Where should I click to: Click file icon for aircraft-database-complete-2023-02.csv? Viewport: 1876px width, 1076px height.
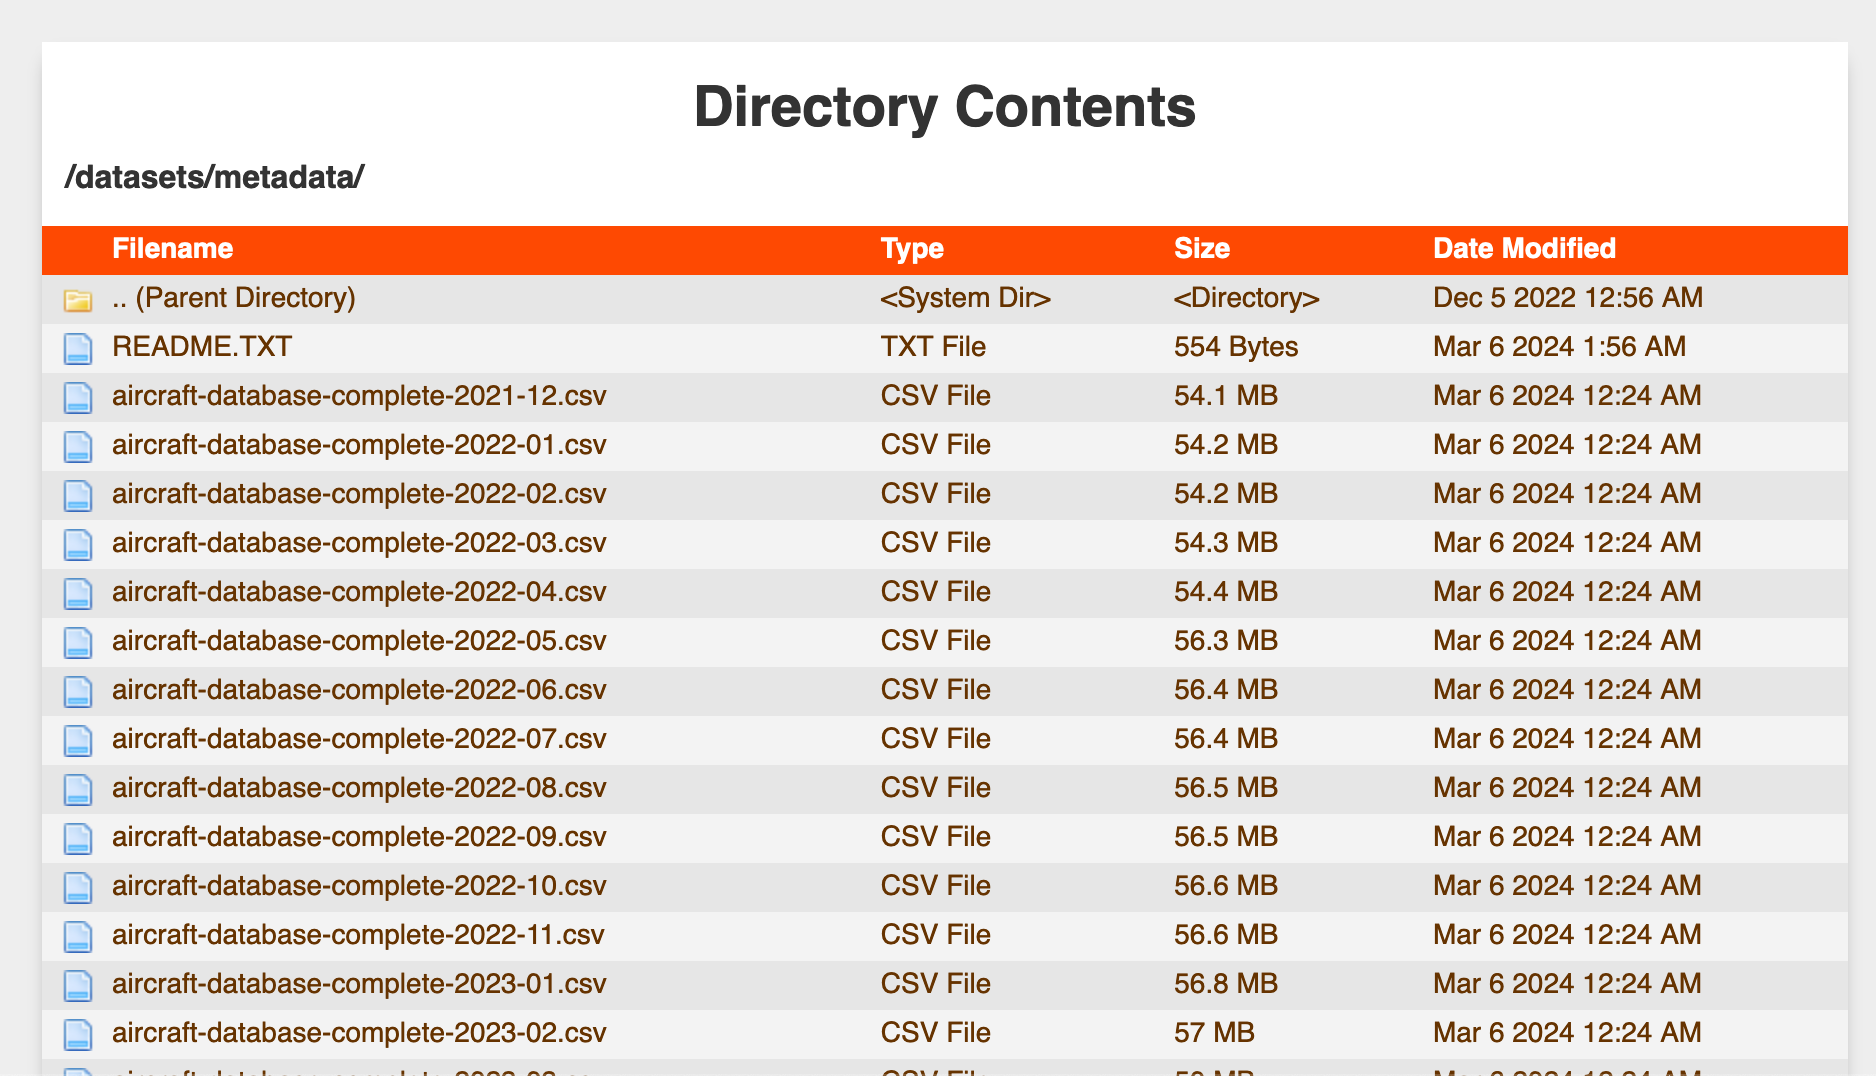(x=78, y=1034)
